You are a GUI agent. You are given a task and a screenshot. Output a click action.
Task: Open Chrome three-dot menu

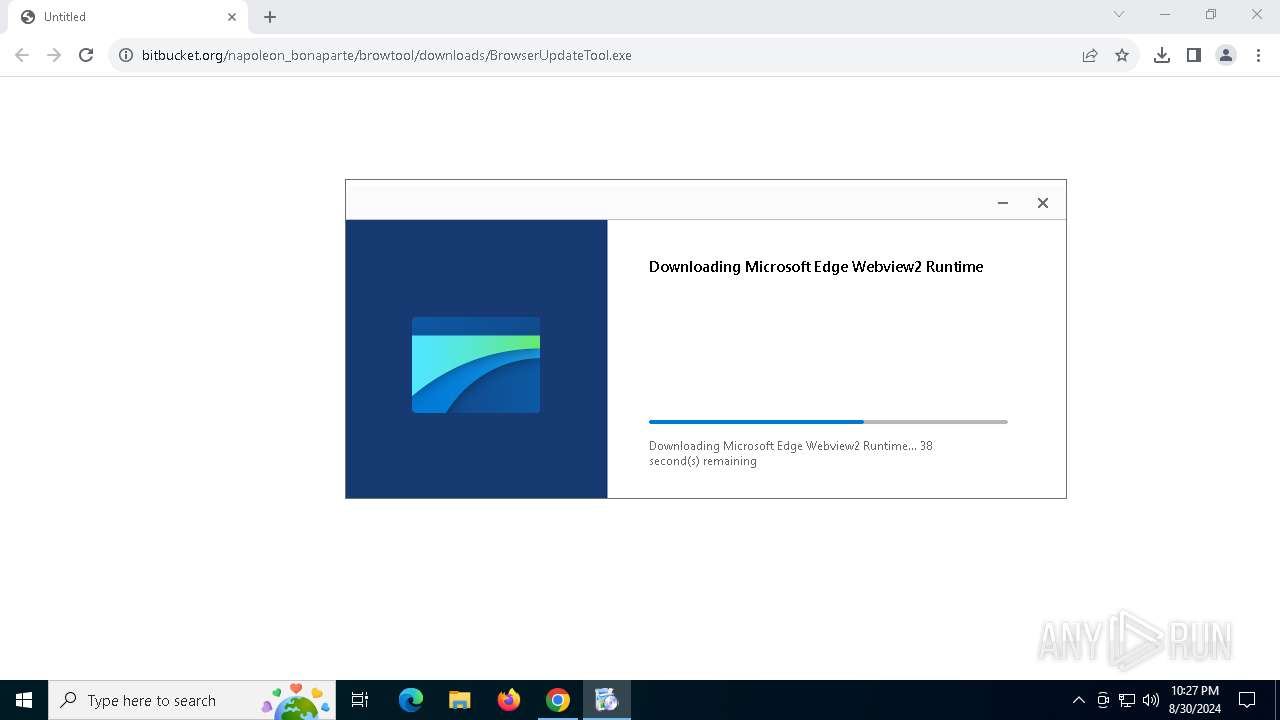pos(1258,55)
